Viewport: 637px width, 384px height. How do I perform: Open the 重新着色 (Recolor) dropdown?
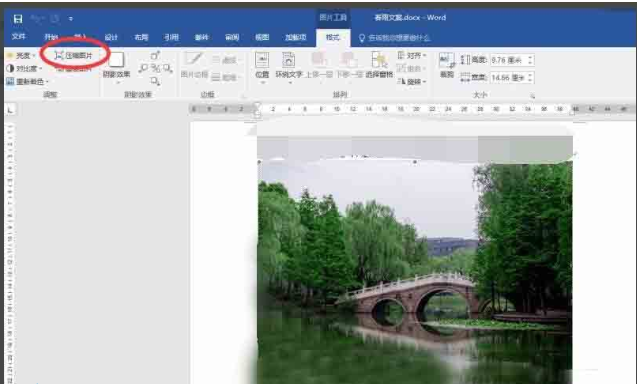(x=27, y=82)
